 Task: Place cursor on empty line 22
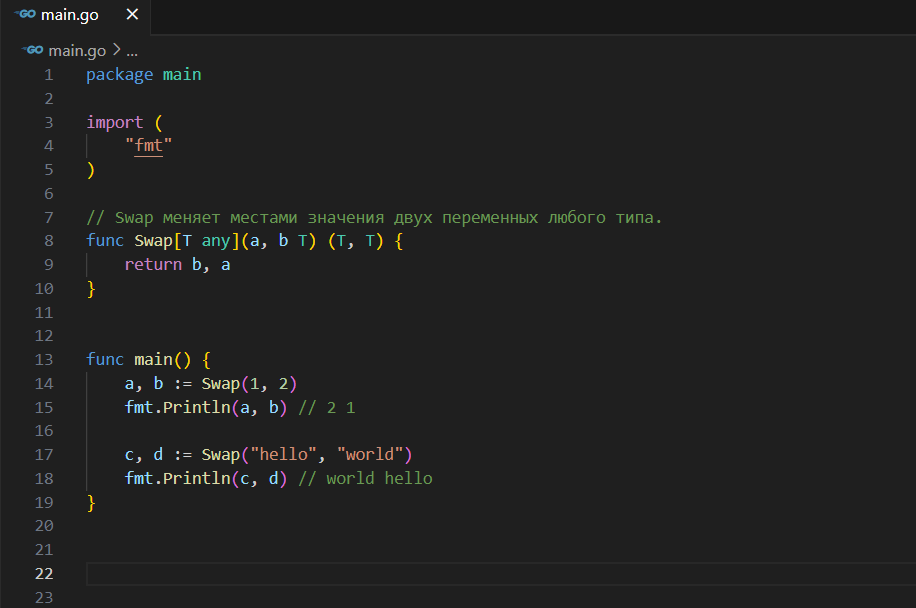click(501, 574)
